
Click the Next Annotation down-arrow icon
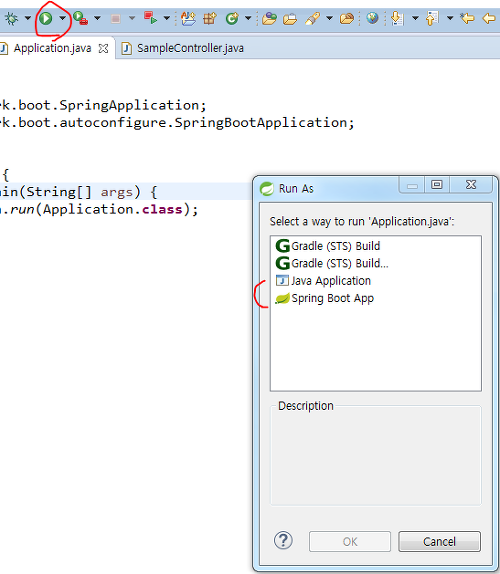pyautogui.click(x=397, y=18)
